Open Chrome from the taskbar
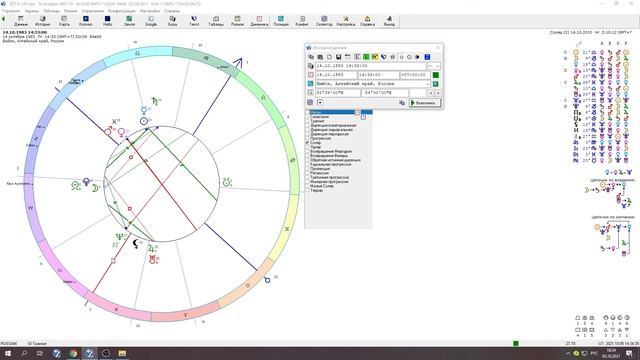640x360 pixels. [73, 353]
